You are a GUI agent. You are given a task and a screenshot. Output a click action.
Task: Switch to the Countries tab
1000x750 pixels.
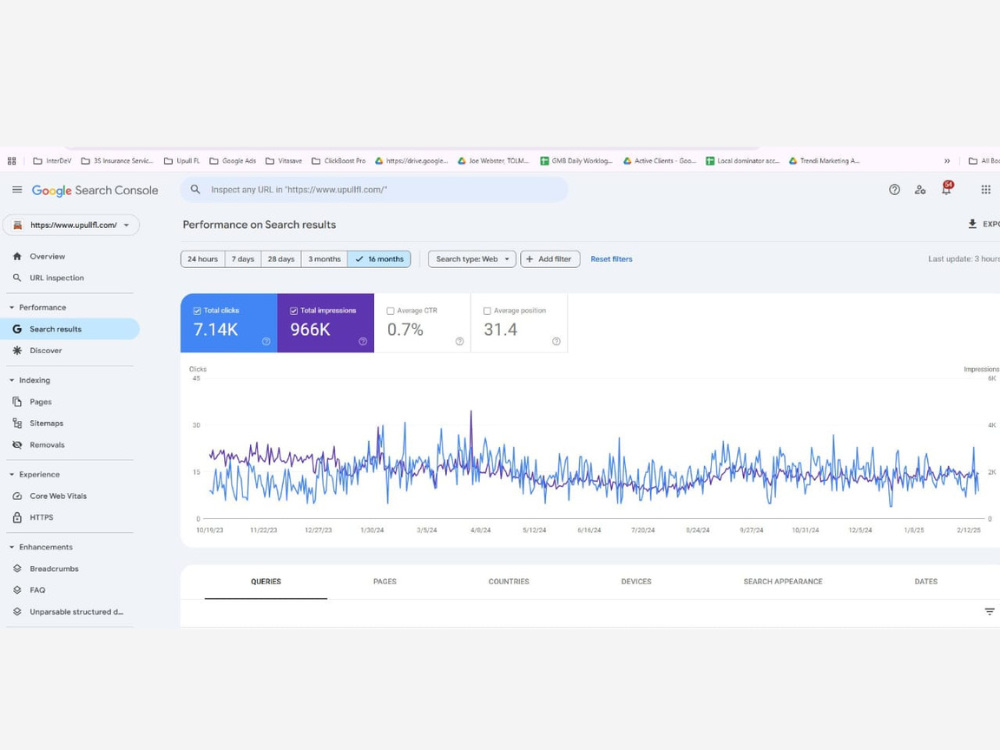[x=509, y=582]
